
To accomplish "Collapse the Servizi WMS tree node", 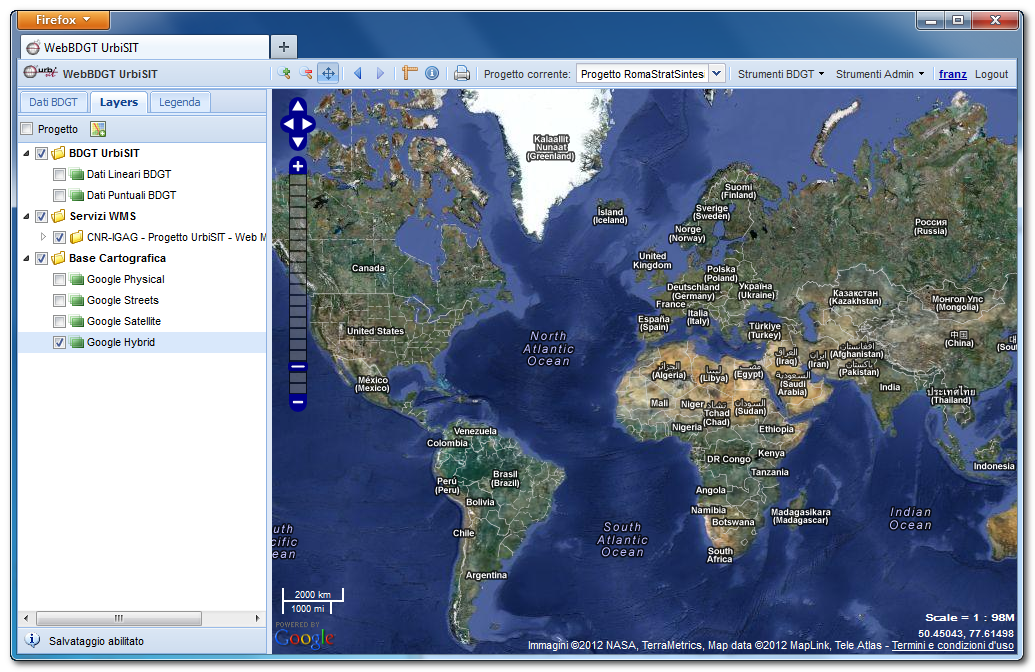I will tap(26, 217).
